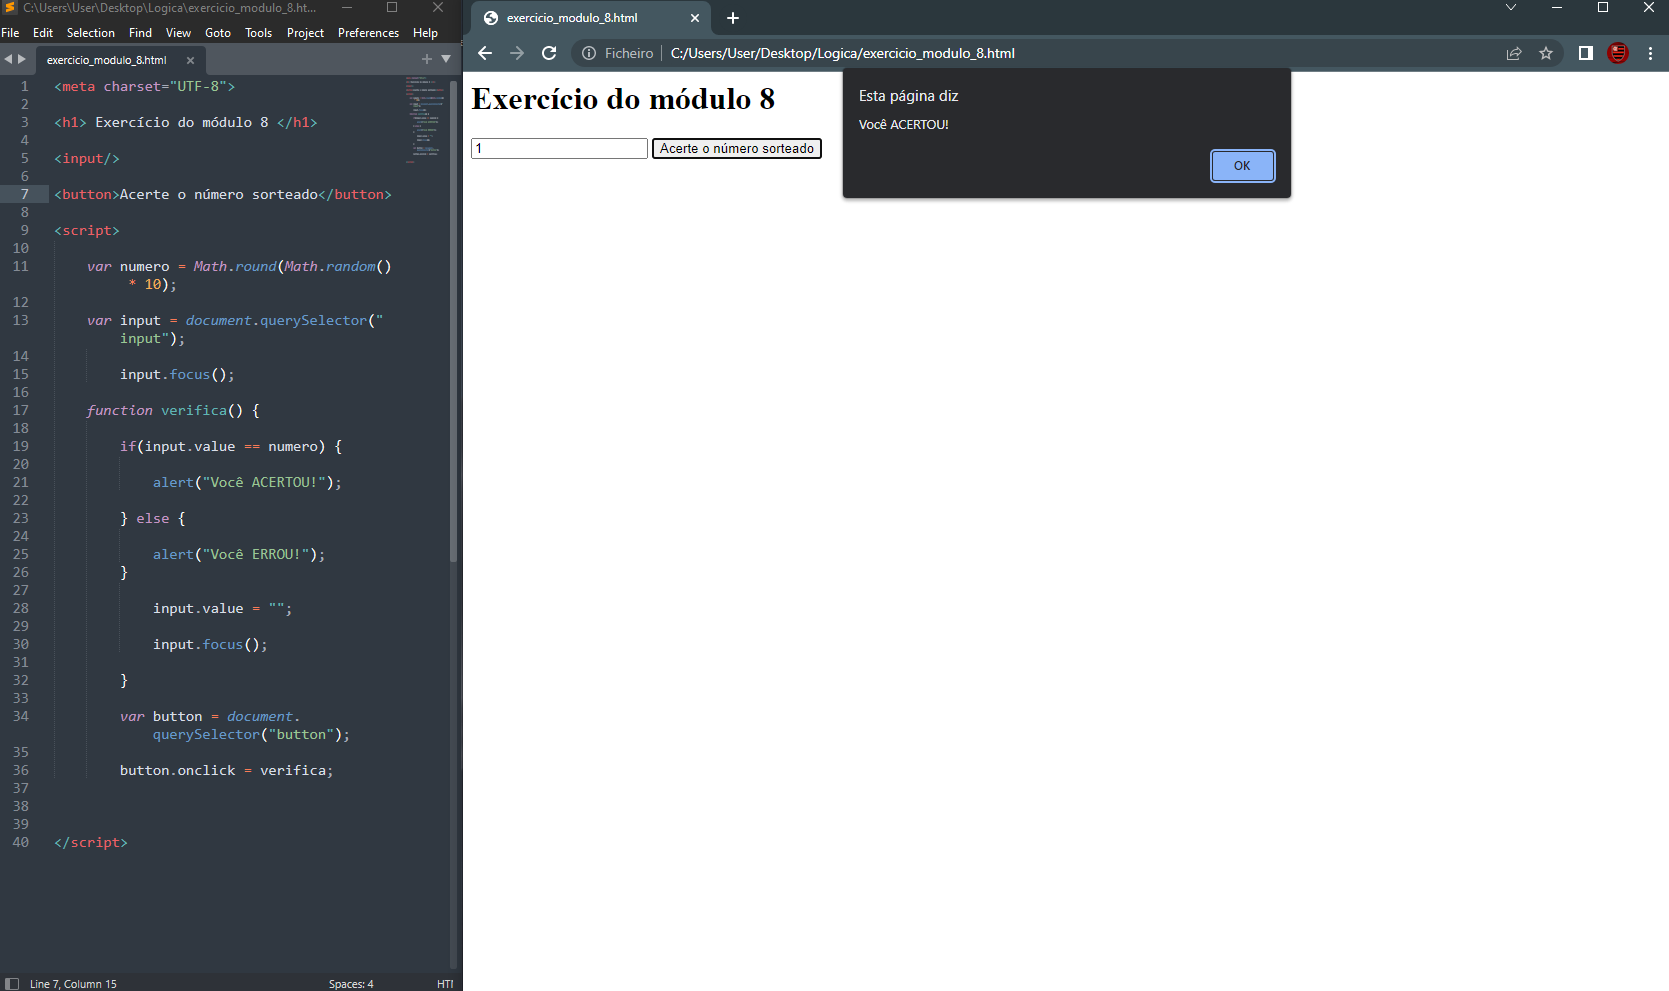Click line number 11 in the gutter

[21, 266]
